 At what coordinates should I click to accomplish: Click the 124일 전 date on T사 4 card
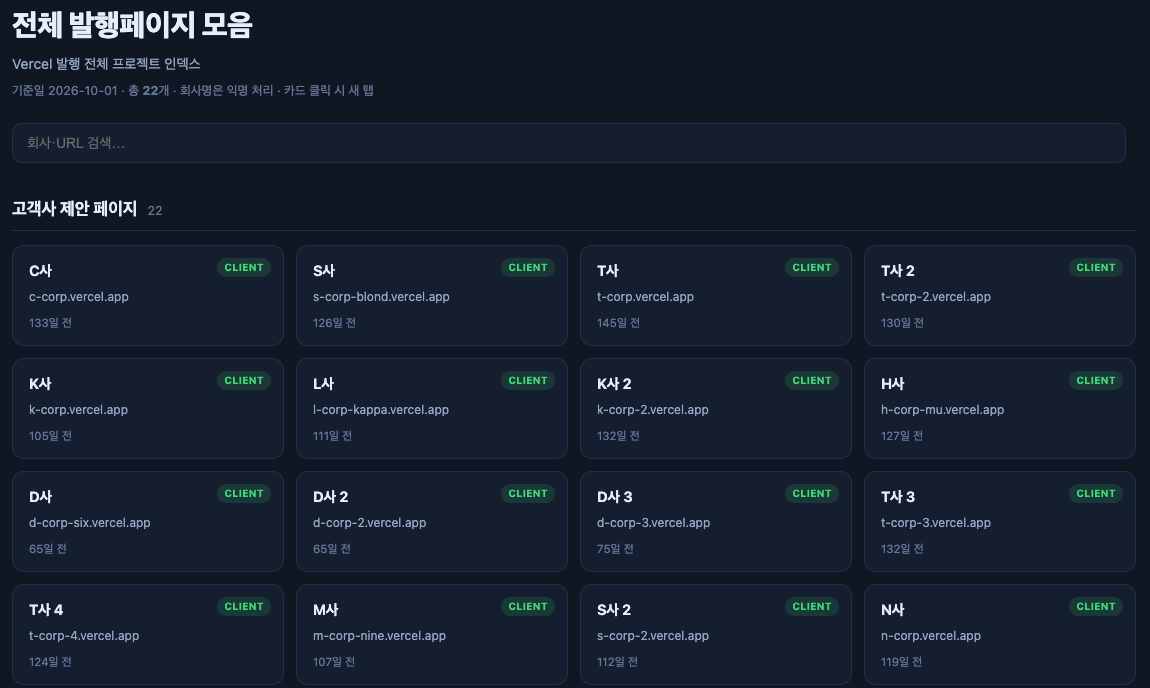coord(50,662)
